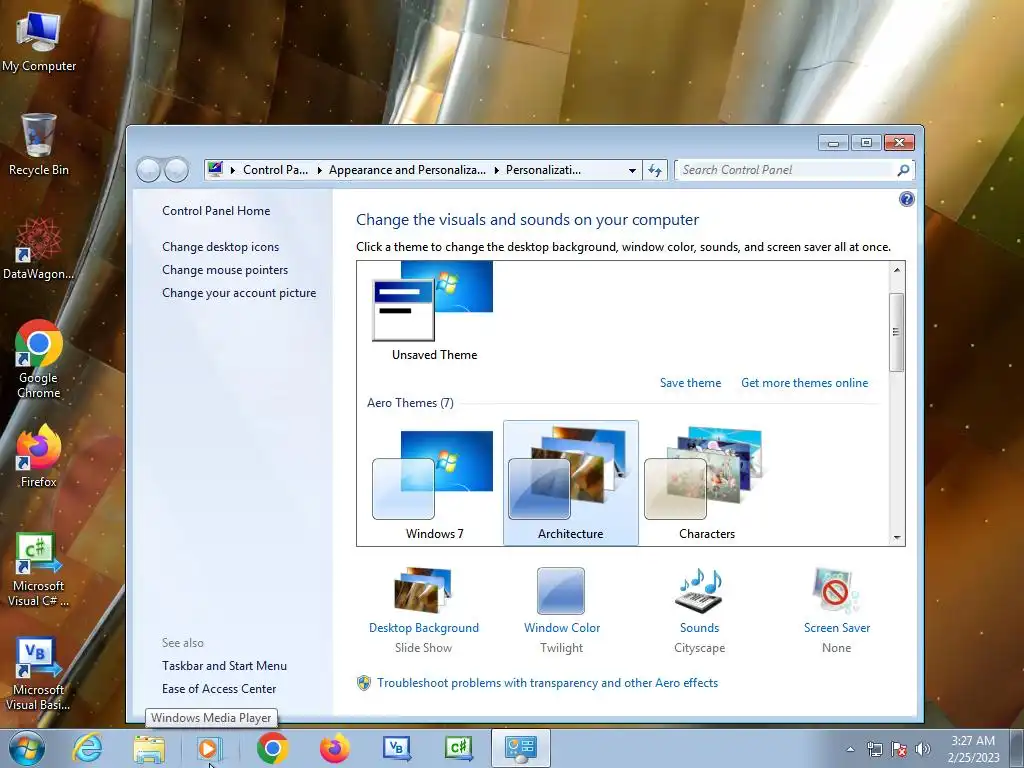Open Change desktop icons link

(221, 247)
